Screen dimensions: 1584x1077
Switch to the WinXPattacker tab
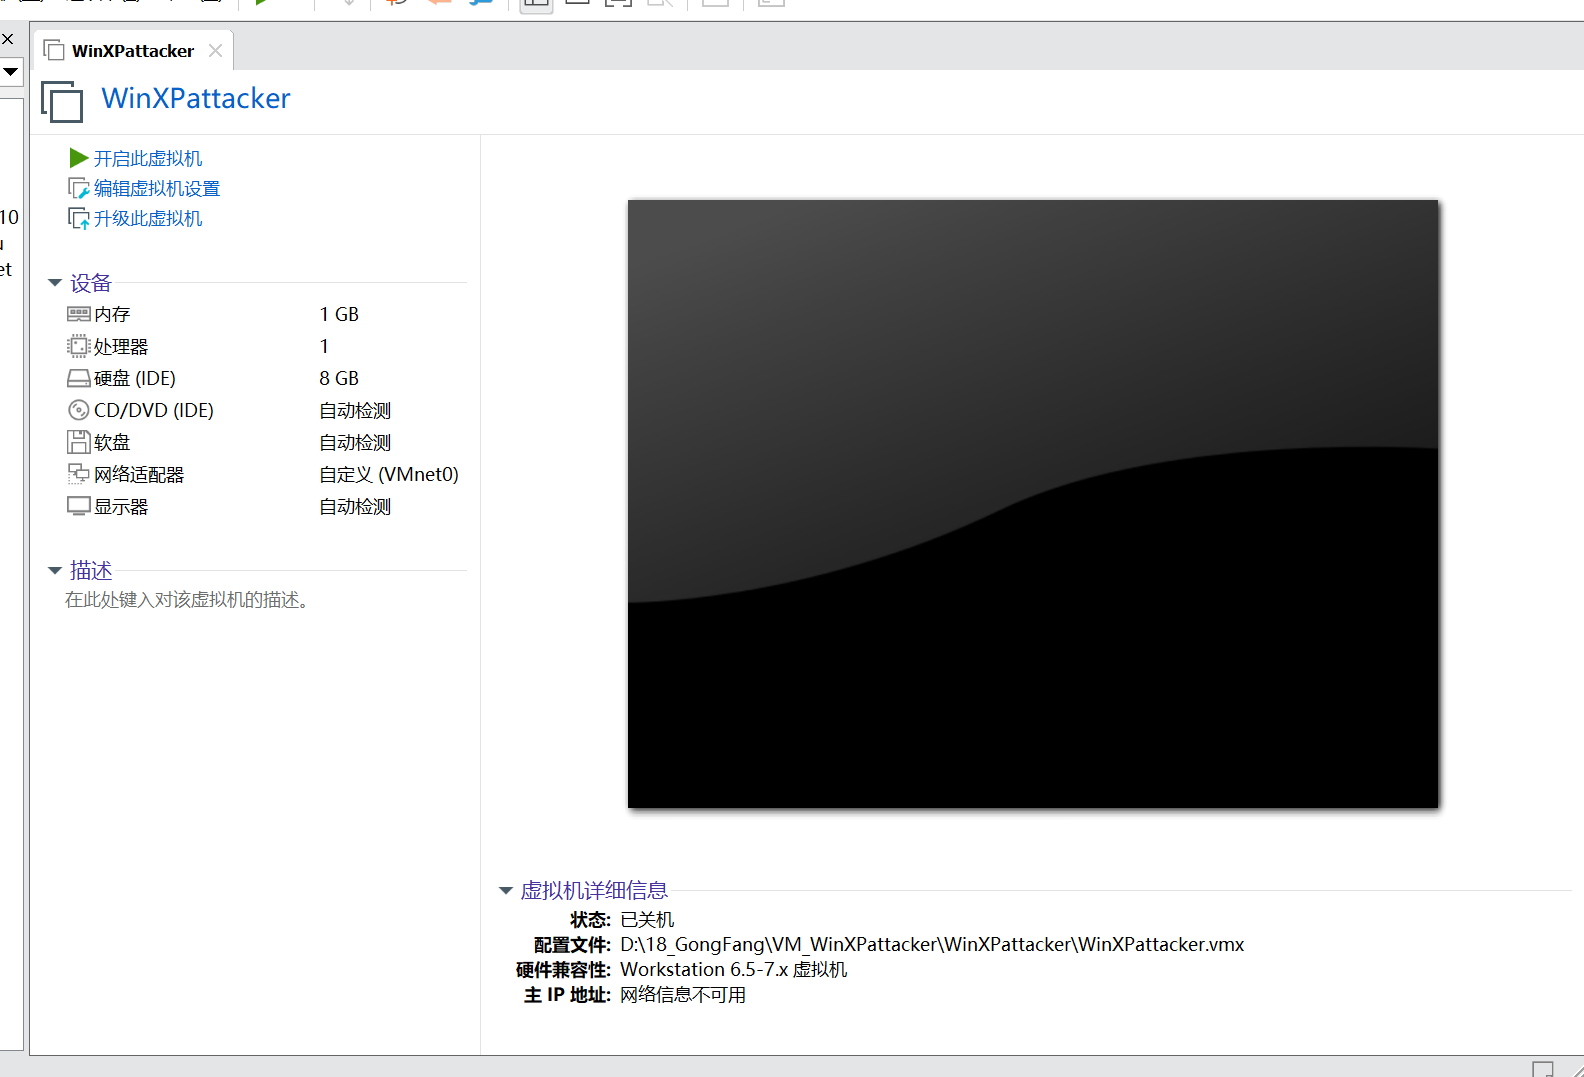coord(132,51)
